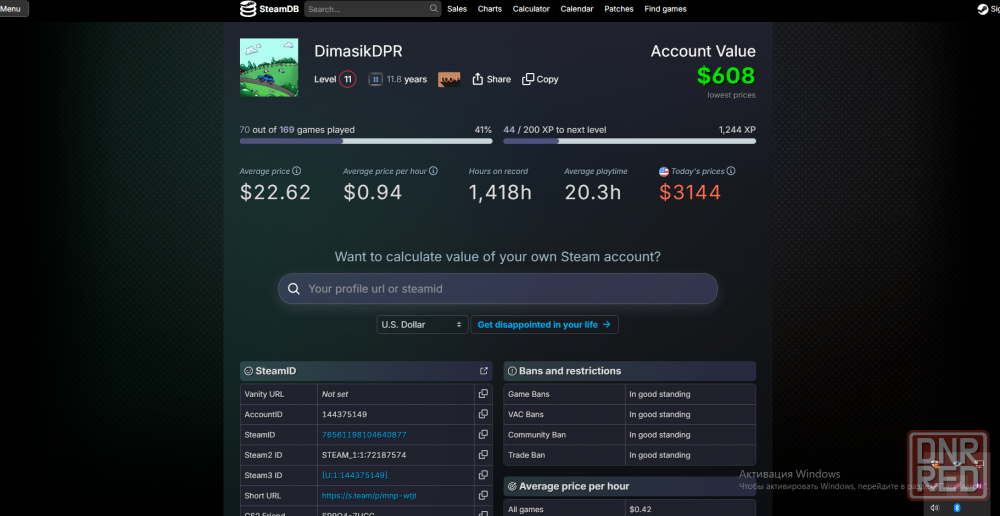Click Trade Ban row label
The image size is (1000, 516).
(x=526, y=455)
